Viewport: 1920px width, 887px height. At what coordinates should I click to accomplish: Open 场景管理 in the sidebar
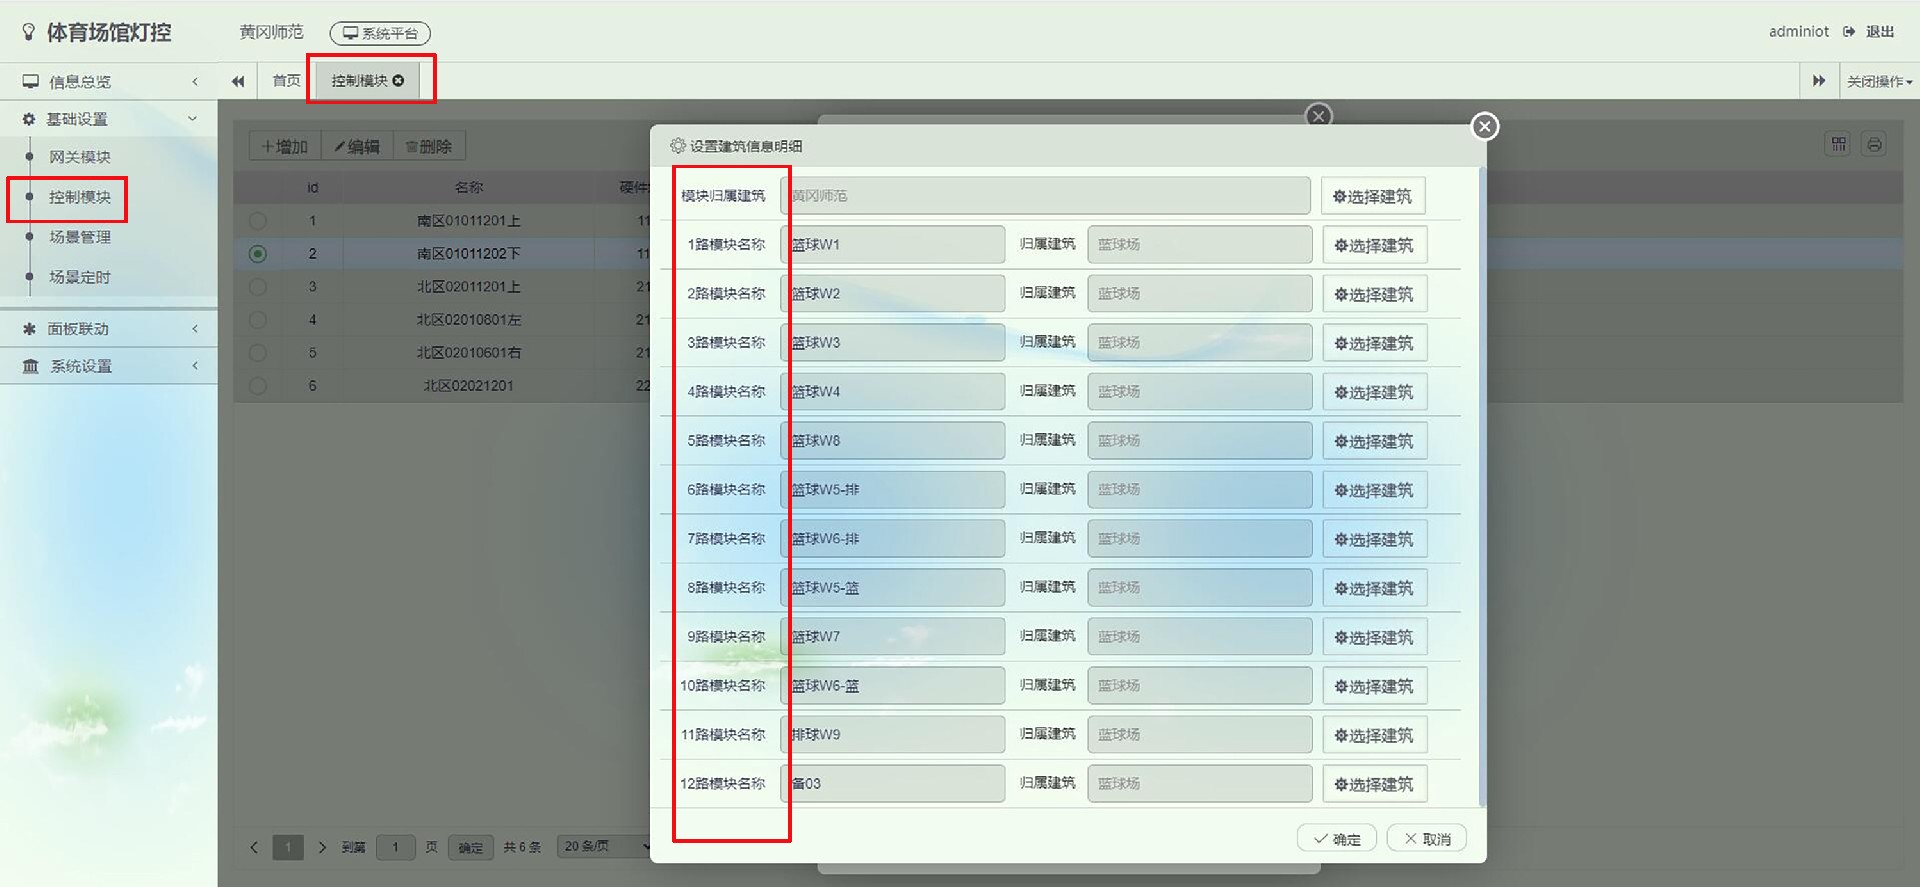80,237
